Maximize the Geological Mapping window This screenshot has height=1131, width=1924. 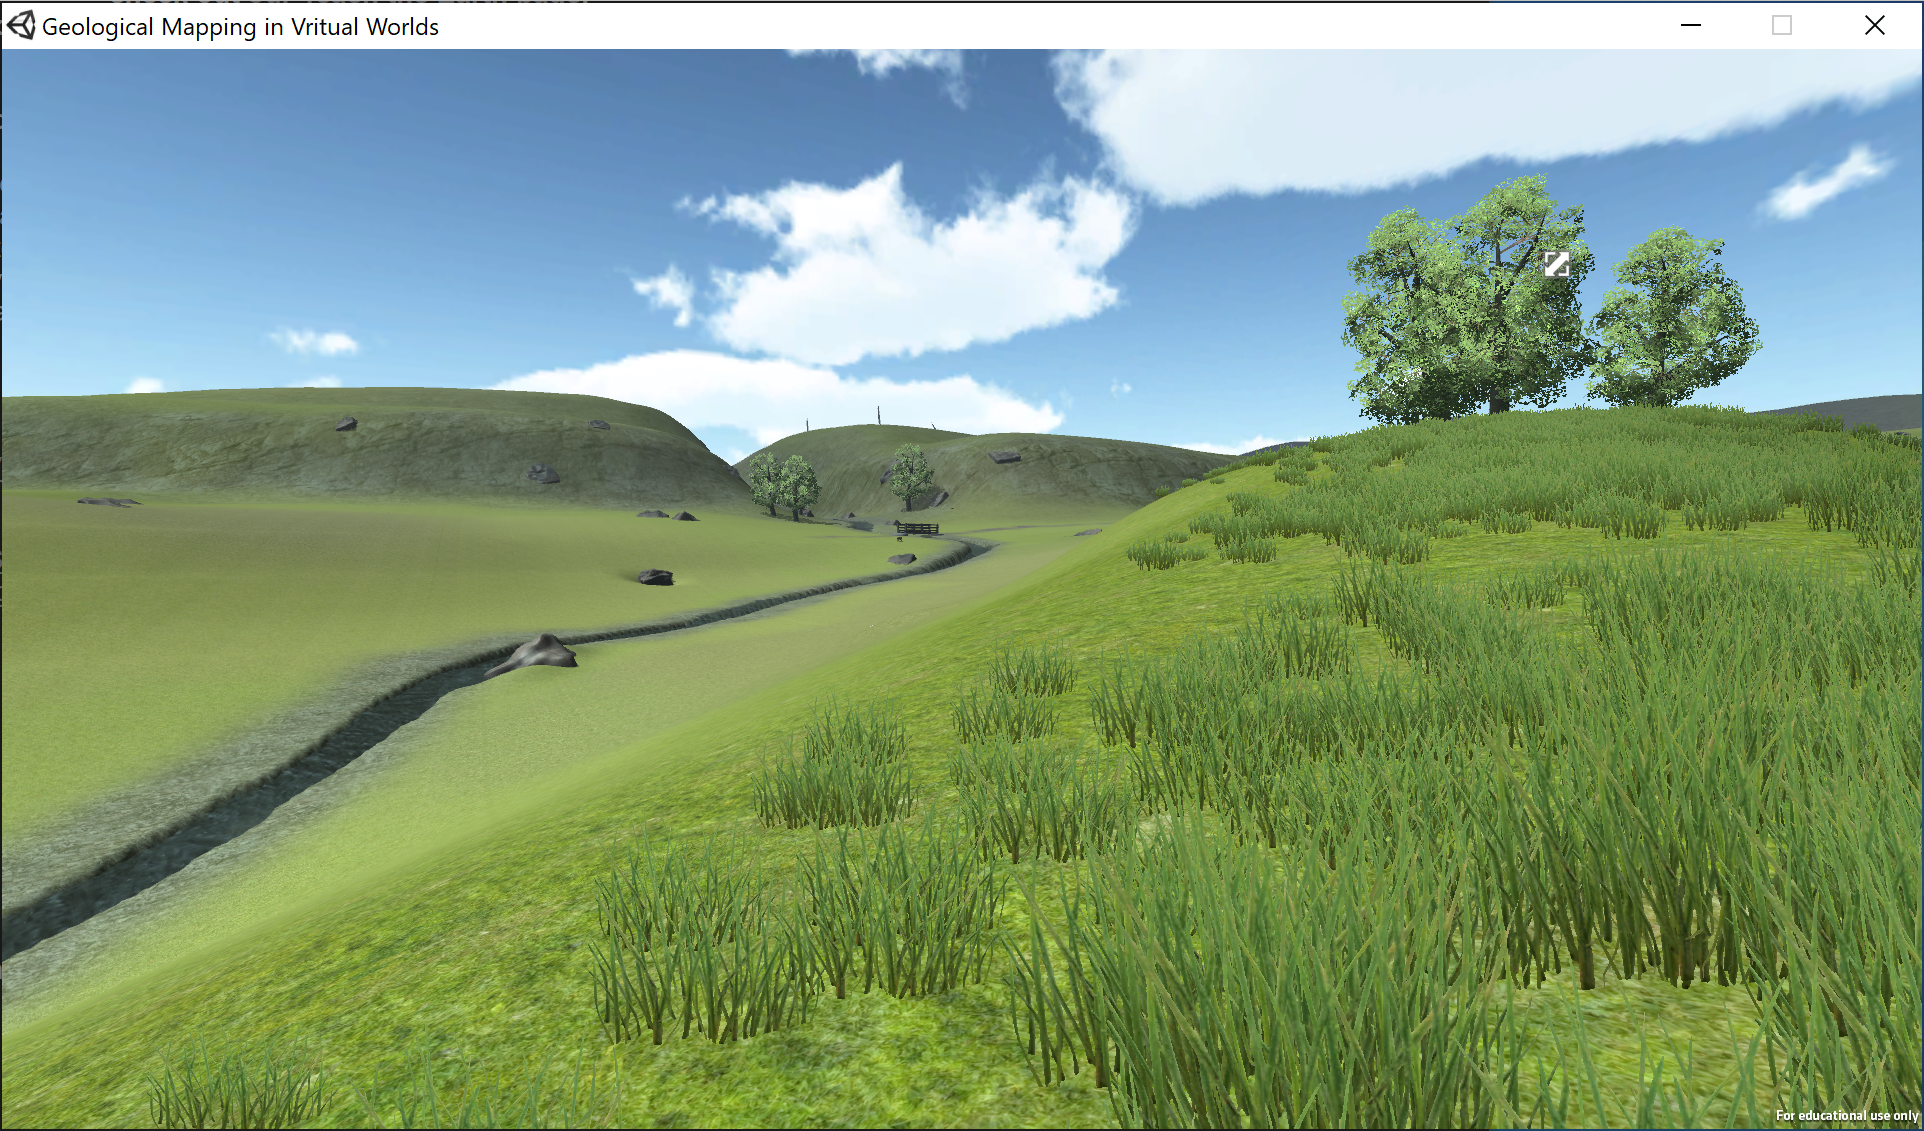click(x=1781, y=25)
